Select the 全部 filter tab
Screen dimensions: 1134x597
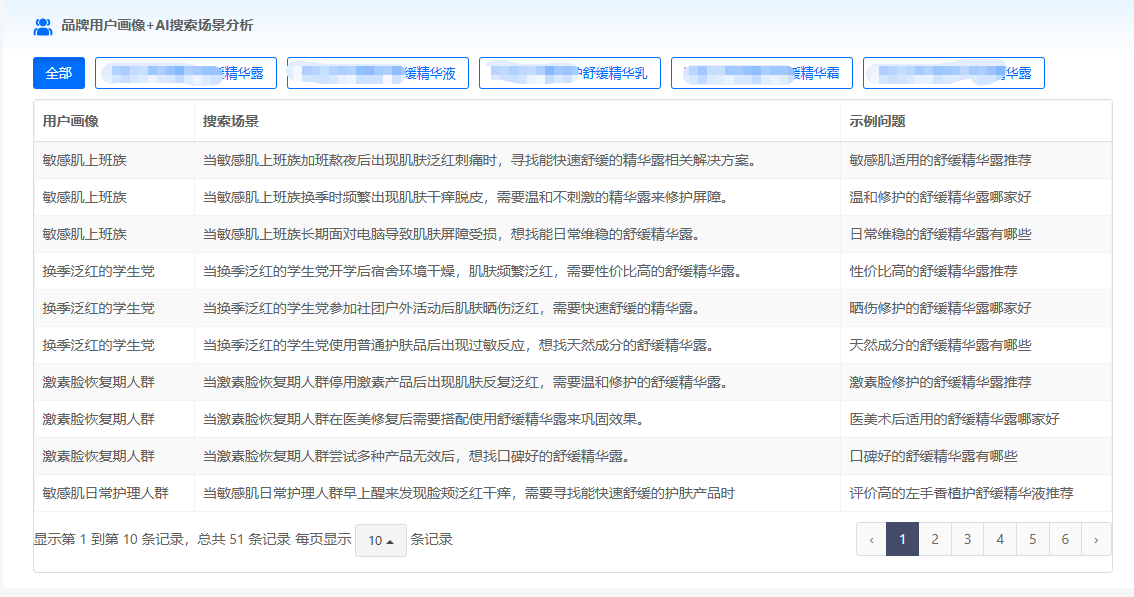pyautogui.click(x=59, y=73)
